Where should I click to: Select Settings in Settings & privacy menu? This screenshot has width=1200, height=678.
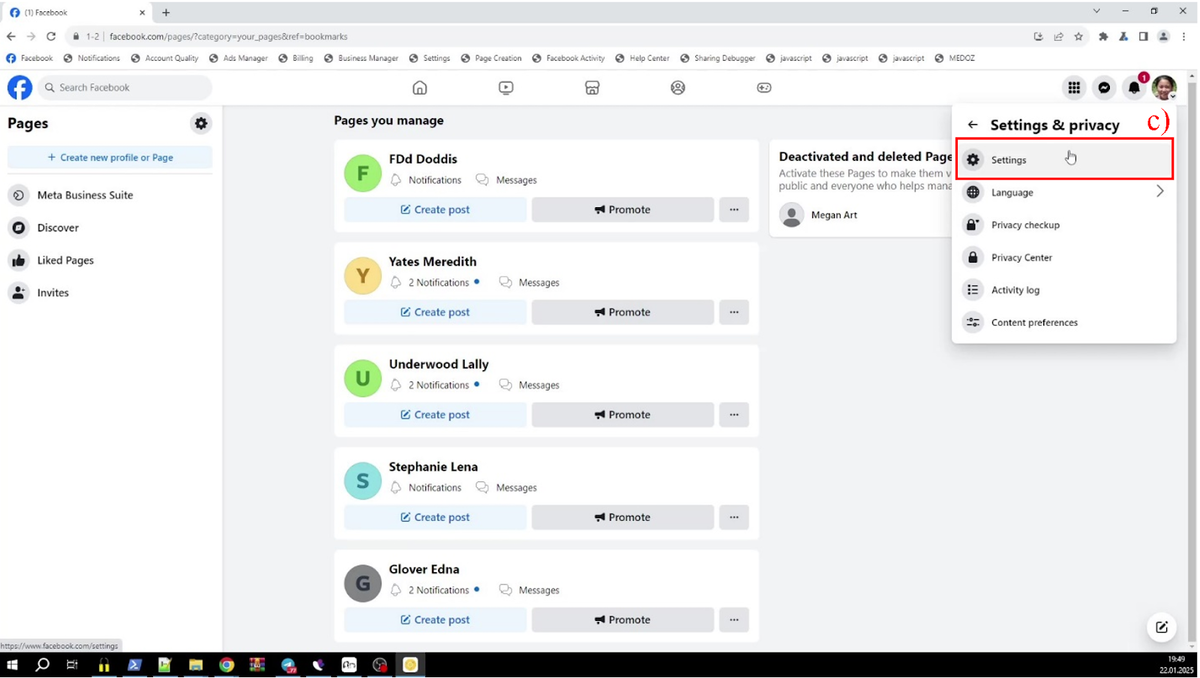click(1064, 160)
